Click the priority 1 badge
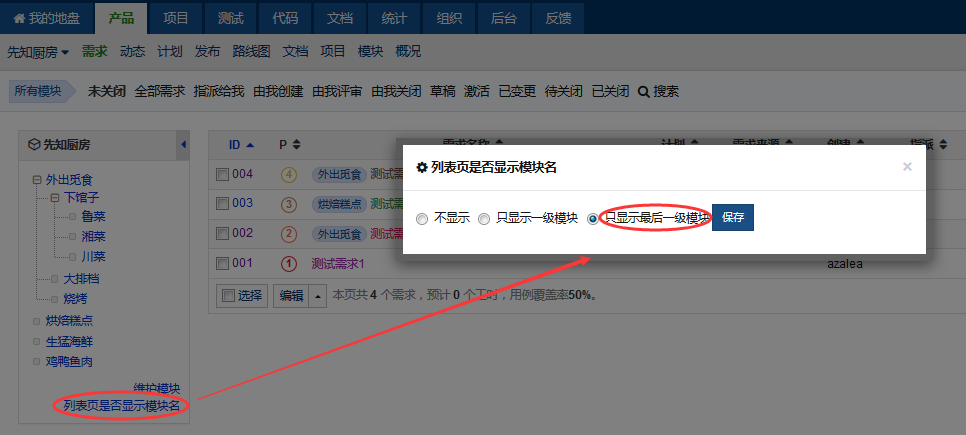The height and width of the screenshot is (435, 966). [289, 264]
